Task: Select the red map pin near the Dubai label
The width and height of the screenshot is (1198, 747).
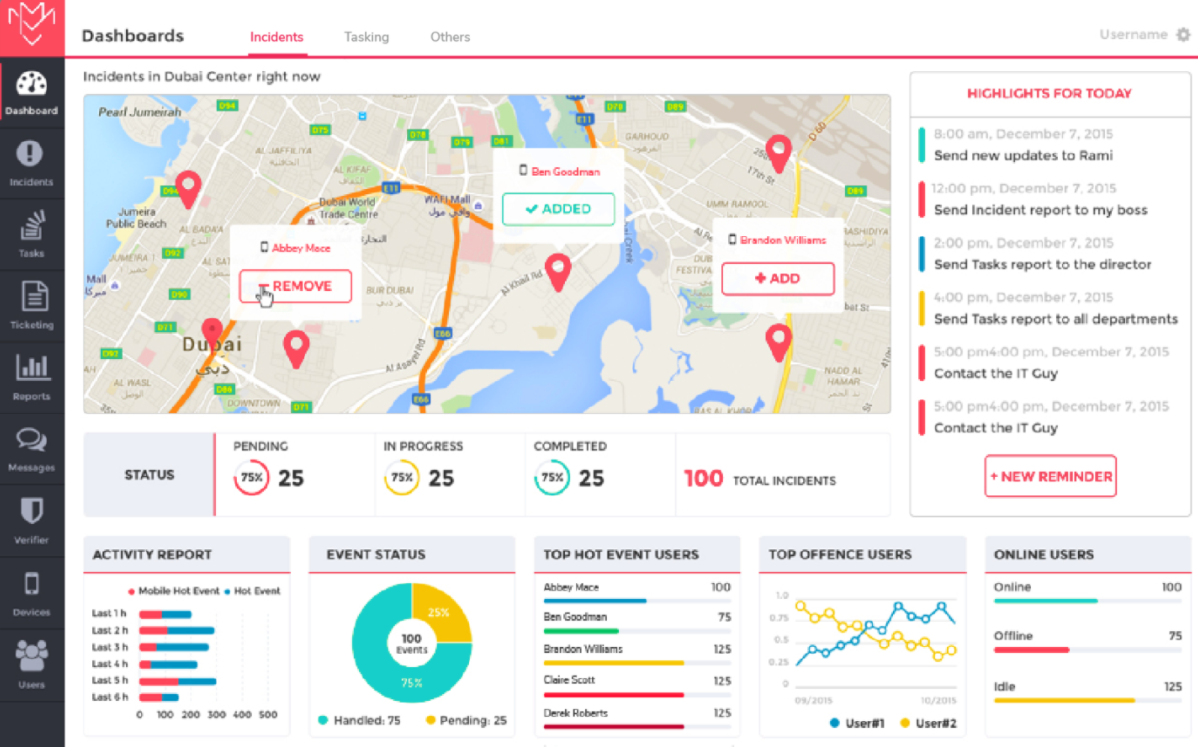Action: [x=212, y=330]
